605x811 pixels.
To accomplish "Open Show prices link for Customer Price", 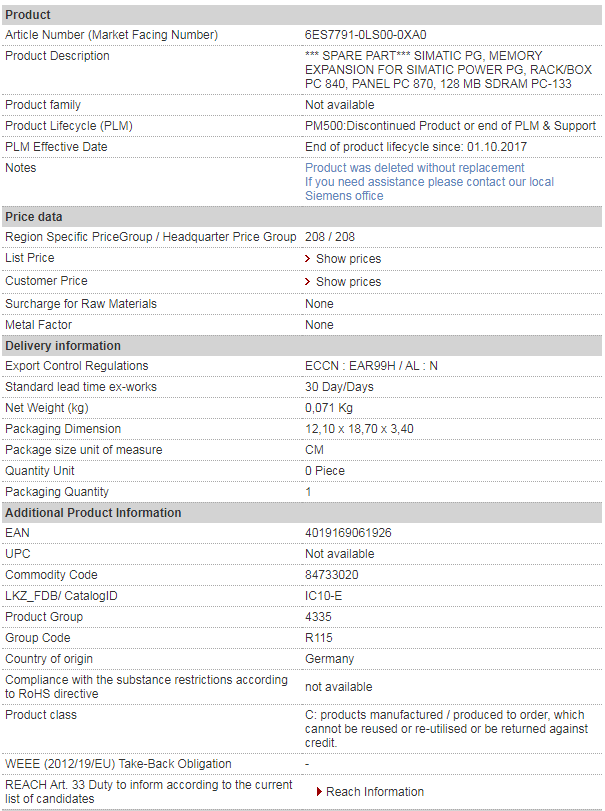I will 349,281.
